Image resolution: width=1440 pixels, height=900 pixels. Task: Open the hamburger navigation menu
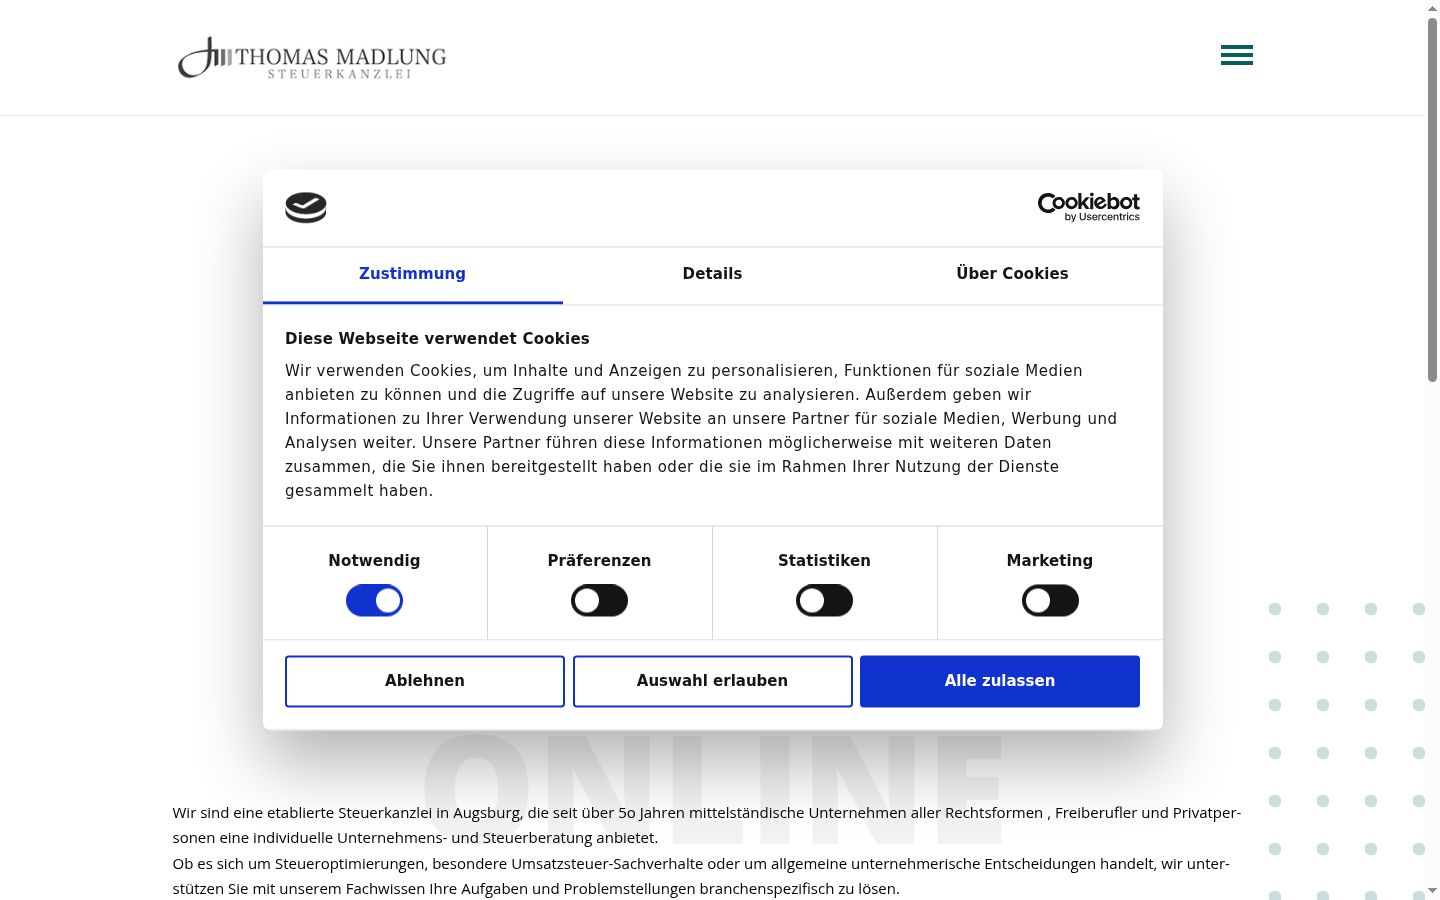(1237, 55)
